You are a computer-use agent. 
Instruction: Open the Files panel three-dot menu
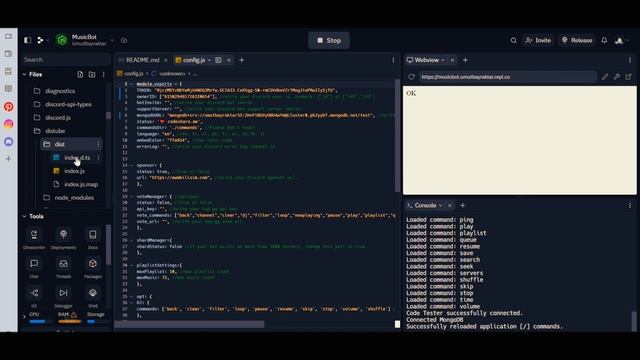pyautogui.click(x=103, y=74)
